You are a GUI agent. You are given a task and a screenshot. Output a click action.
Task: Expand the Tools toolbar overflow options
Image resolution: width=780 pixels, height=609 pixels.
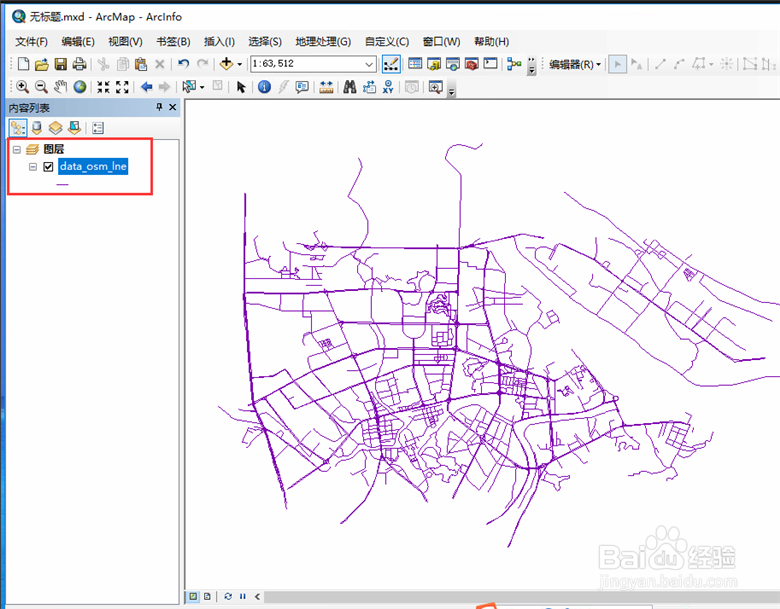point(451,89)
